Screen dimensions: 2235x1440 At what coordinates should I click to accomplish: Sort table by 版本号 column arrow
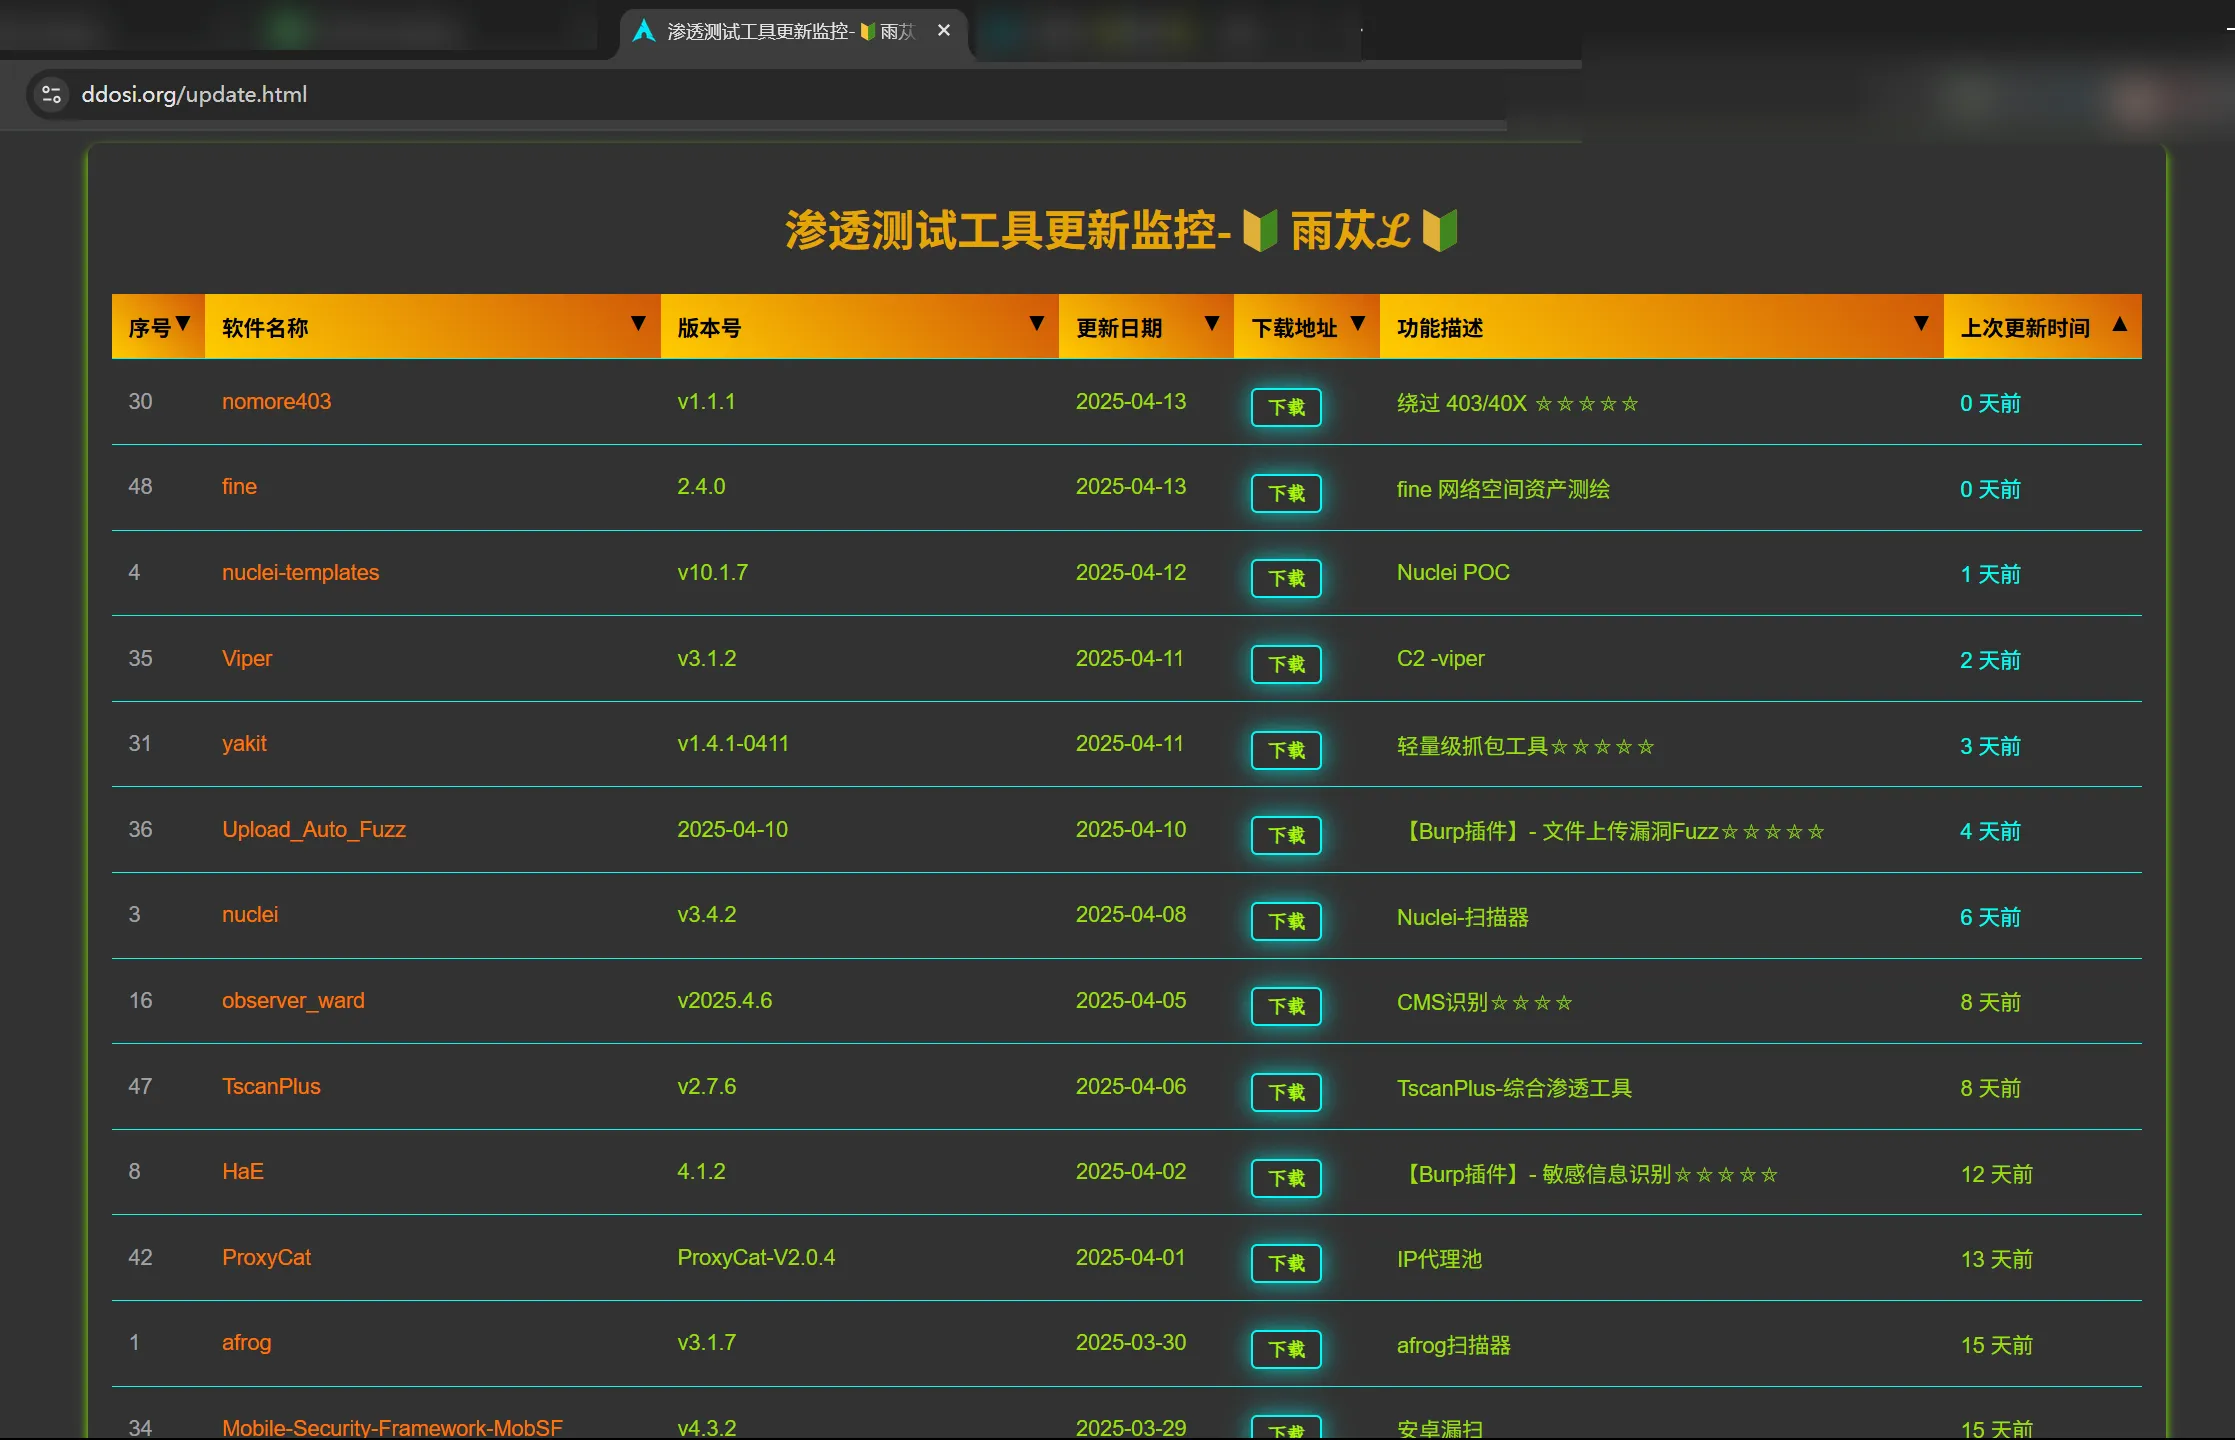coord(1036,324)
